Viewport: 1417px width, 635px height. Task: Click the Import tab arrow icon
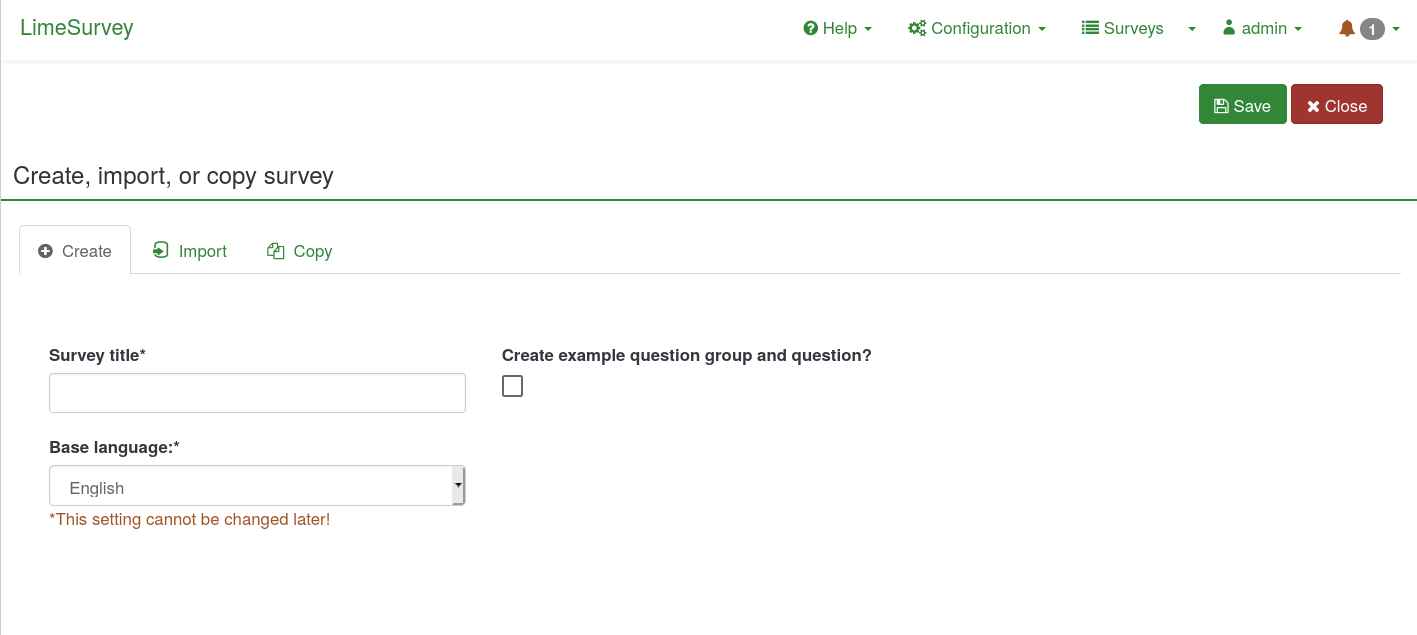(x=161, y=250)
